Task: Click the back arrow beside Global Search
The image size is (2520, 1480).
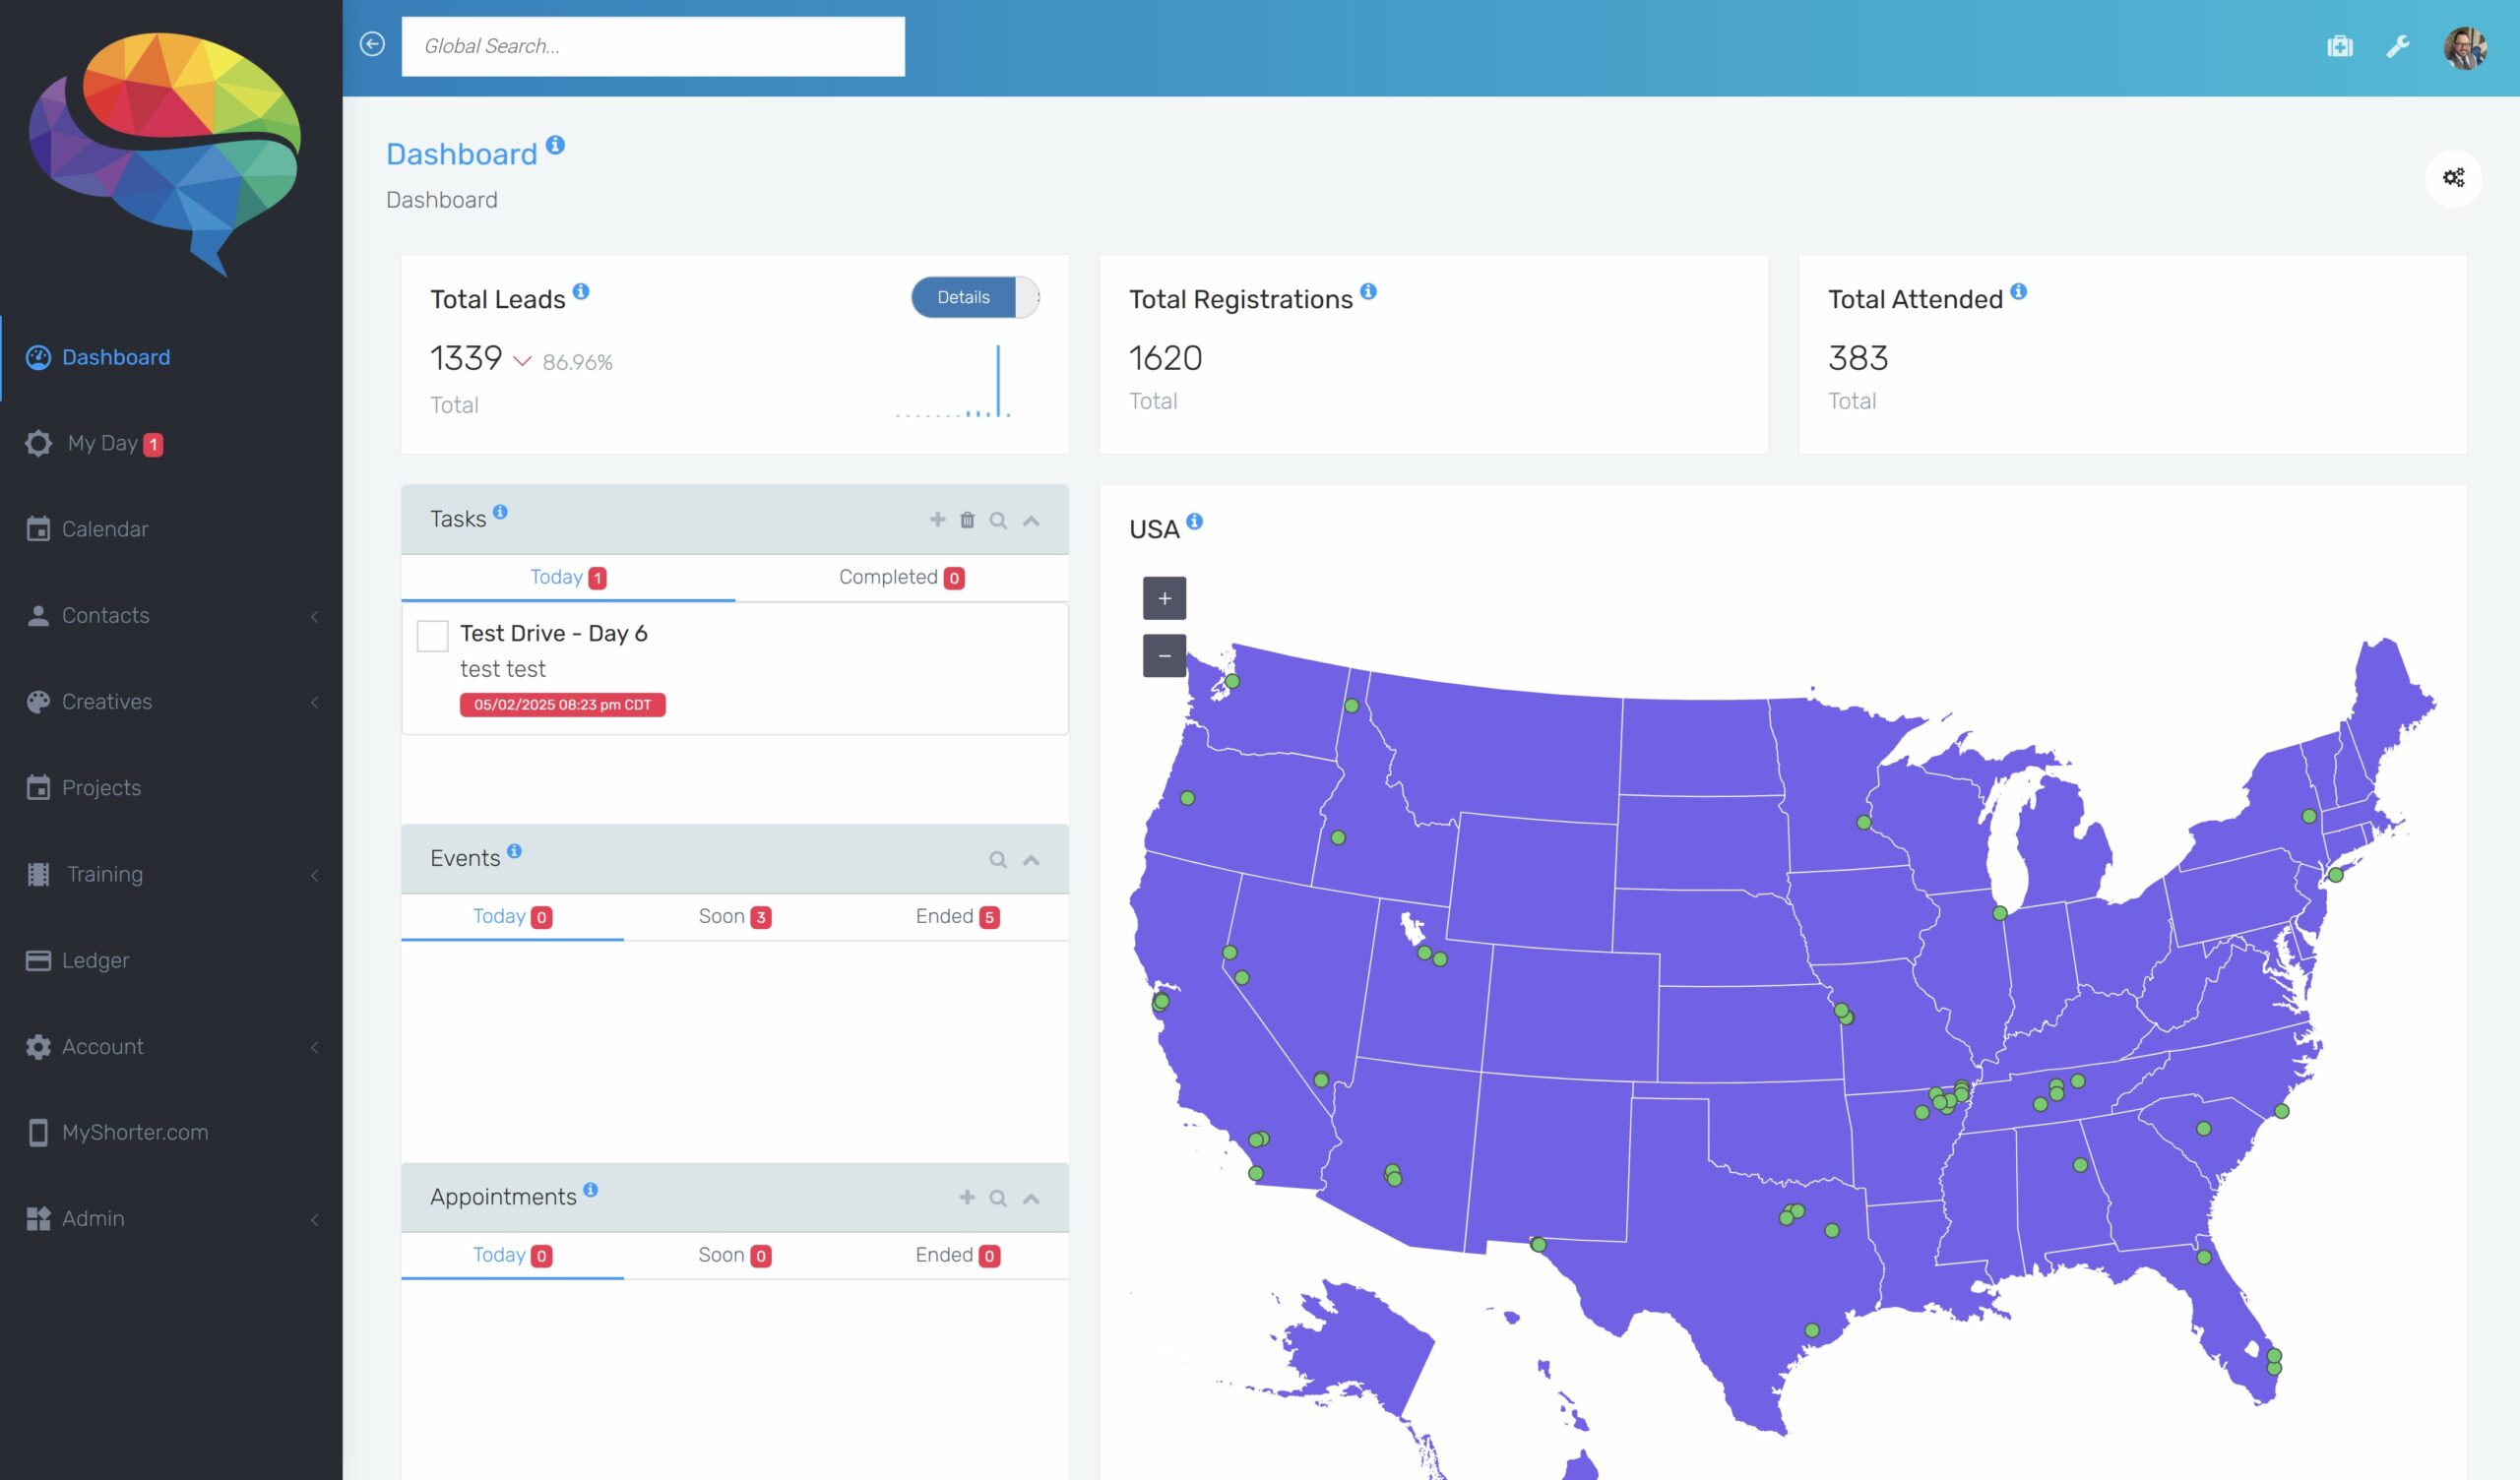Action: coord(372,45)
